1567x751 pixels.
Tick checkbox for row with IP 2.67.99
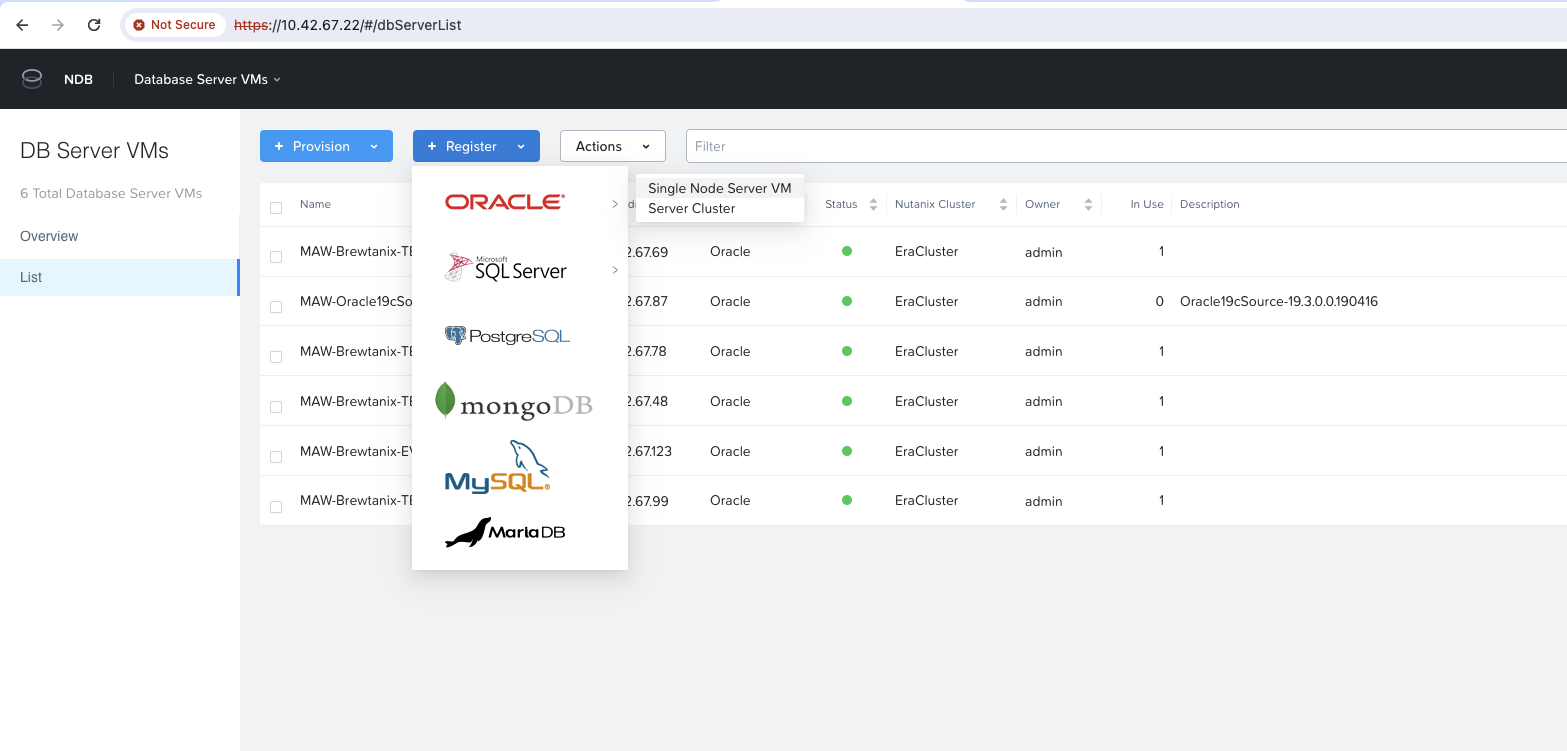(x=276, y=507)
